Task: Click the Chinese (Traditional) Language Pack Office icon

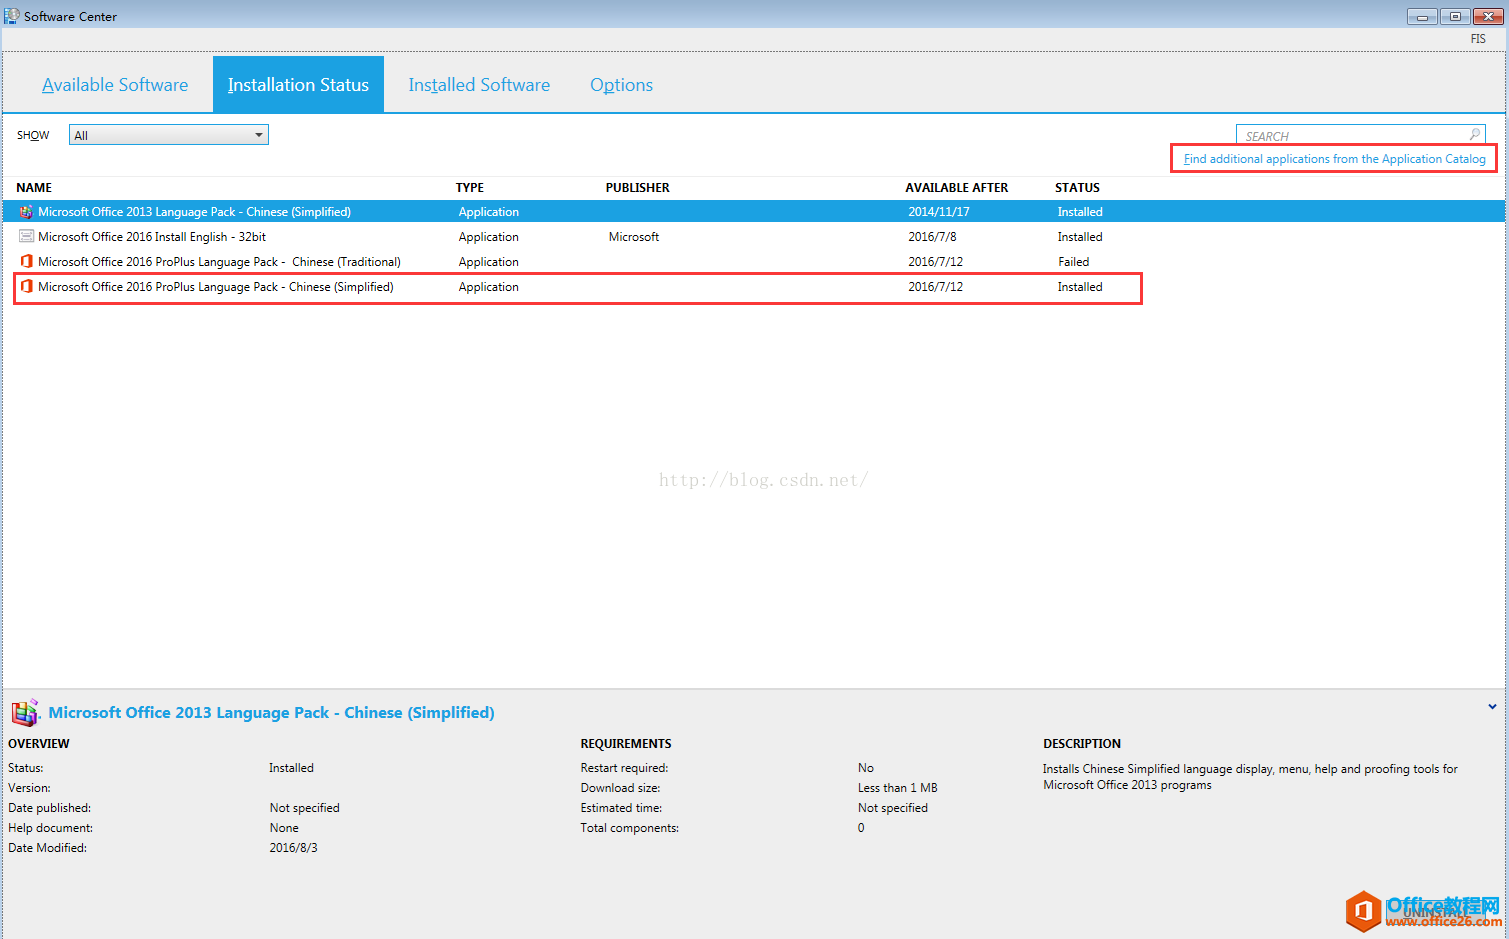Action: coord(26,262)
